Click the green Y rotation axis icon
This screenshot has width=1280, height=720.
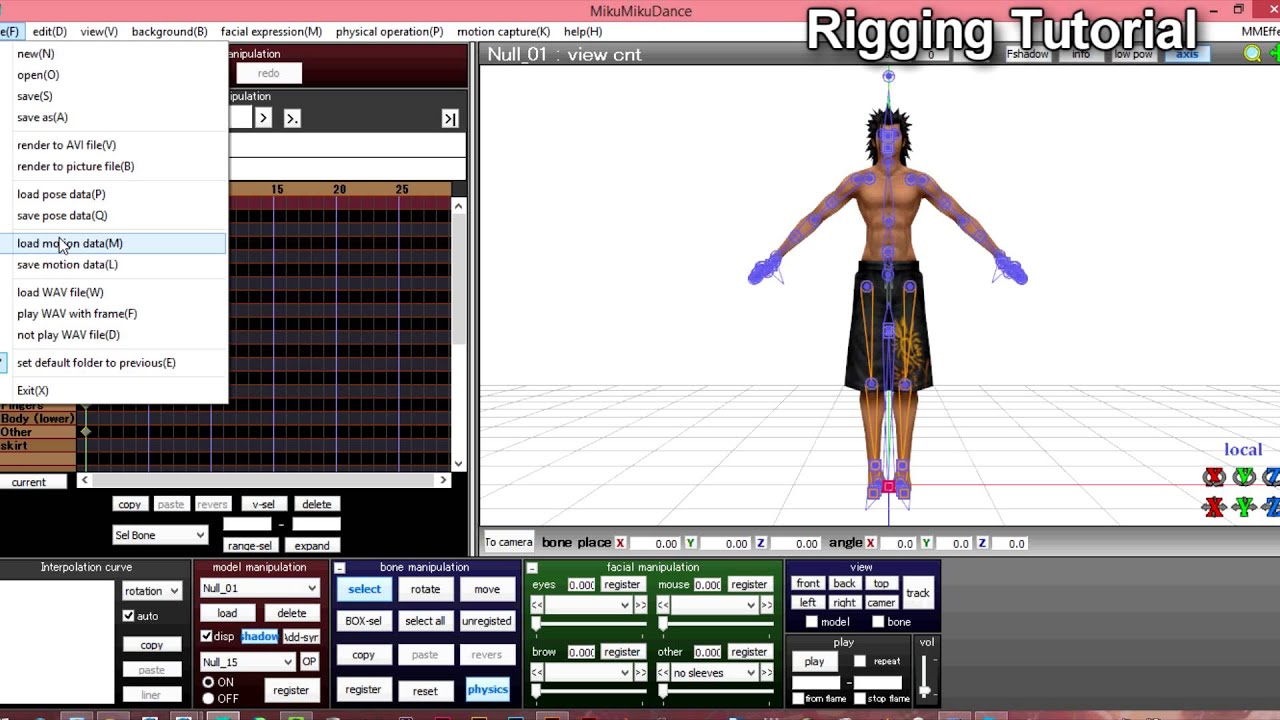point(1244,477)
